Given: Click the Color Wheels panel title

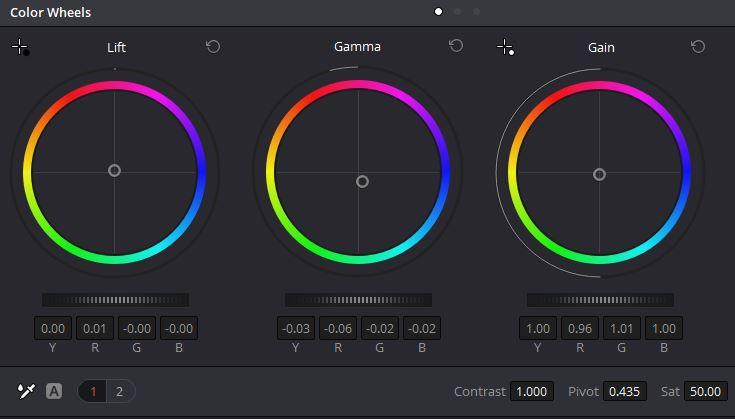Looking at the screenshot, I should pos(51,13).
